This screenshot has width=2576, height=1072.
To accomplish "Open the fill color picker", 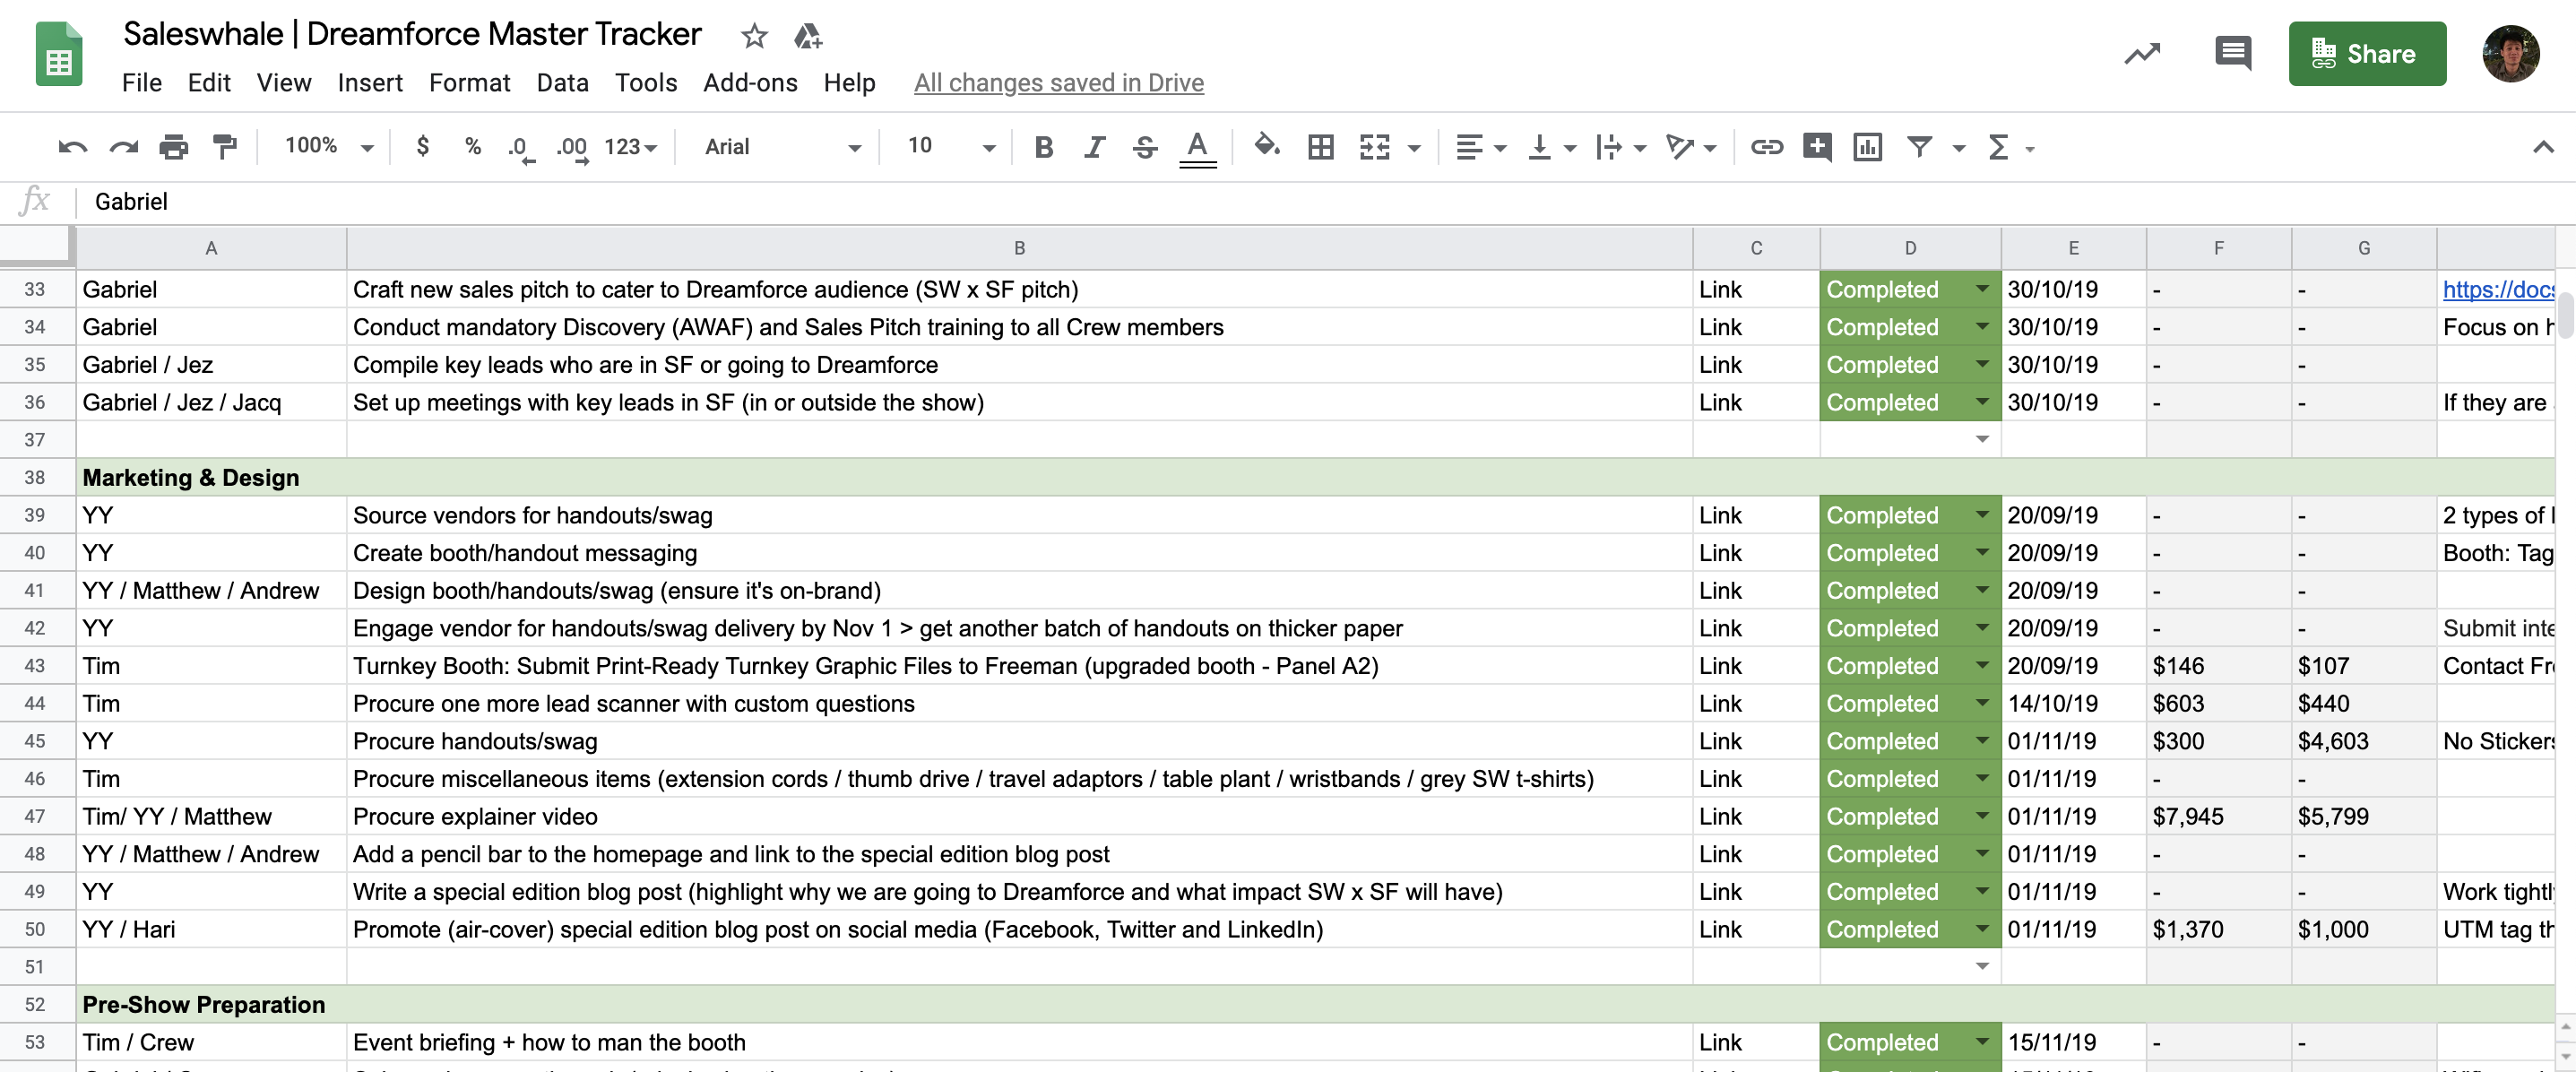I will coord(1266,146).
